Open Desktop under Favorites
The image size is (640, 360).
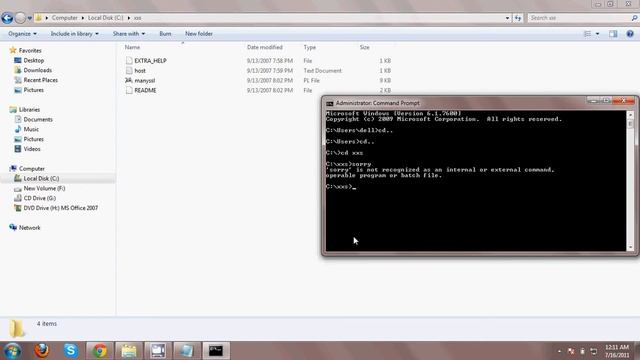pyautogui.click(x=33, y=60)
